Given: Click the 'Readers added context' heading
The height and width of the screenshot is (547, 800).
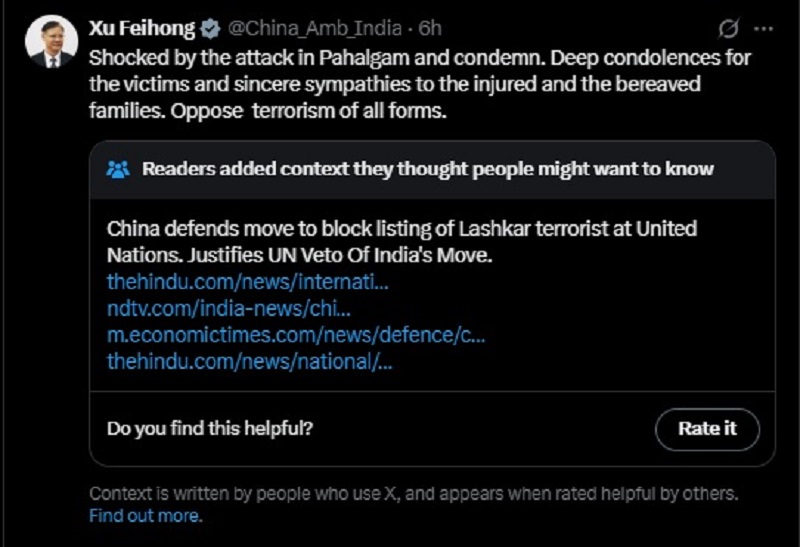Looking at the screenshot, I should coord(428,169).
